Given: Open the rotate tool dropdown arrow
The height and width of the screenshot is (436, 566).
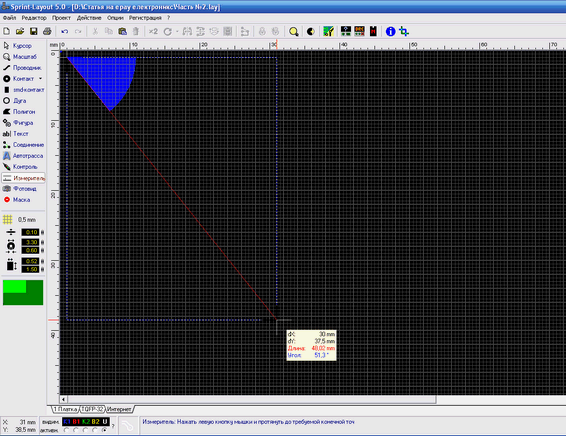Looking at the screenshot, I should 177,32.
